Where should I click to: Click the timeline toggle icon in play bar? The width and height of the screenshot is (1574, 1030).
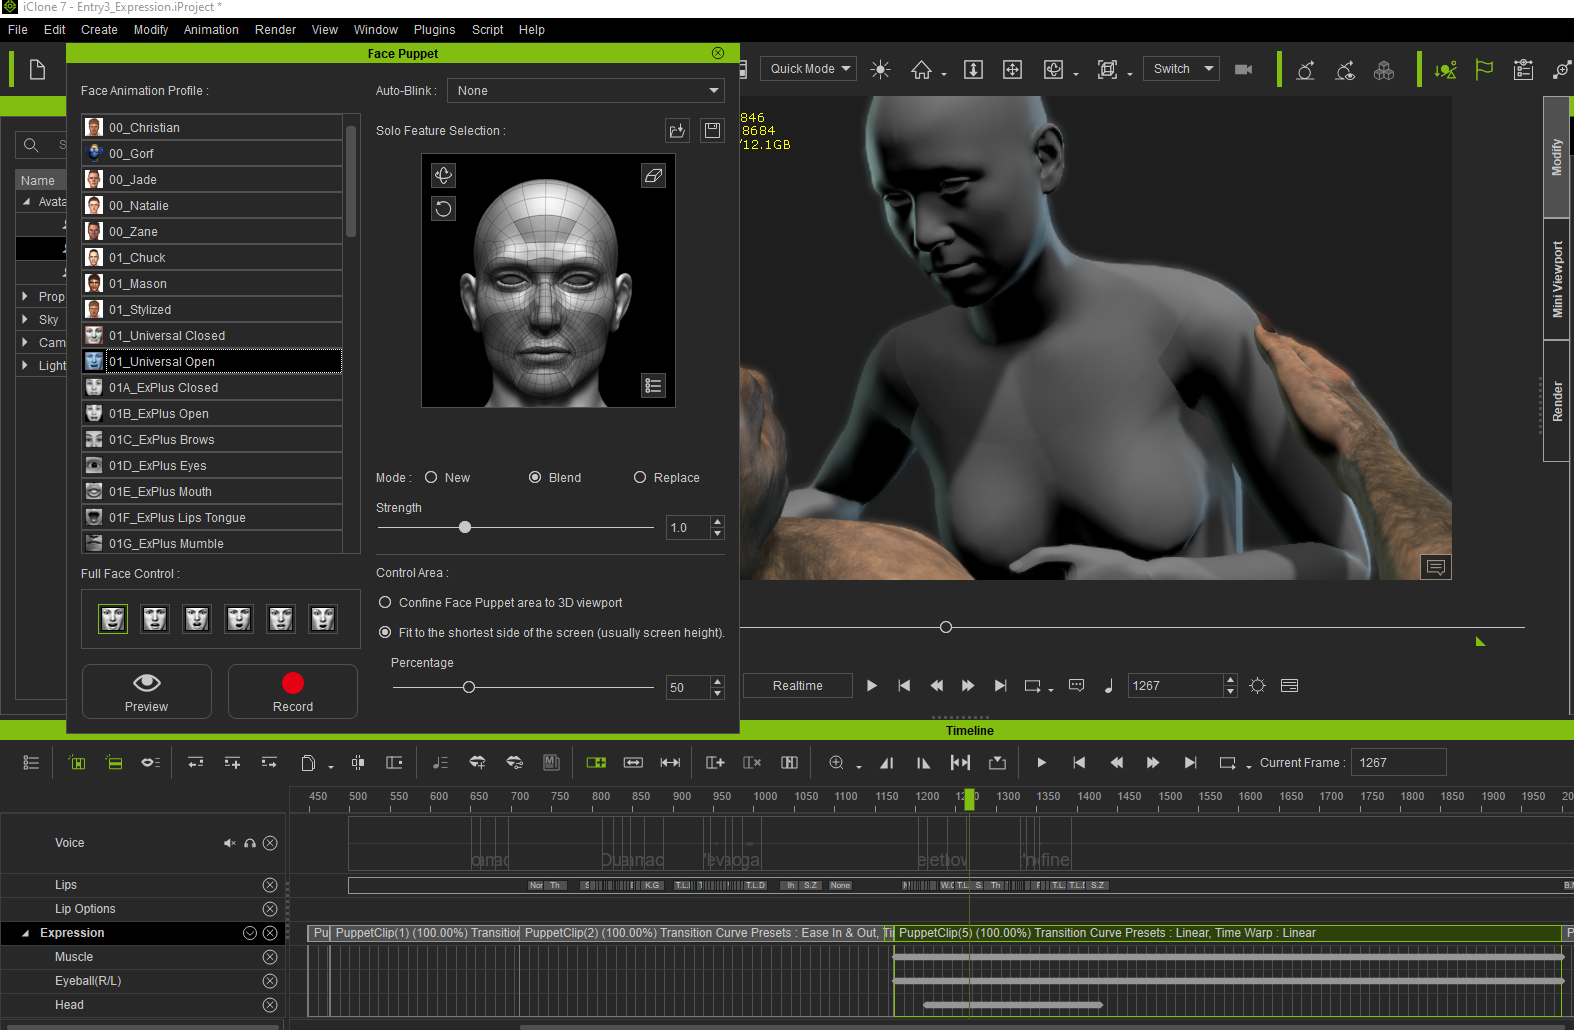[1290, 686]
